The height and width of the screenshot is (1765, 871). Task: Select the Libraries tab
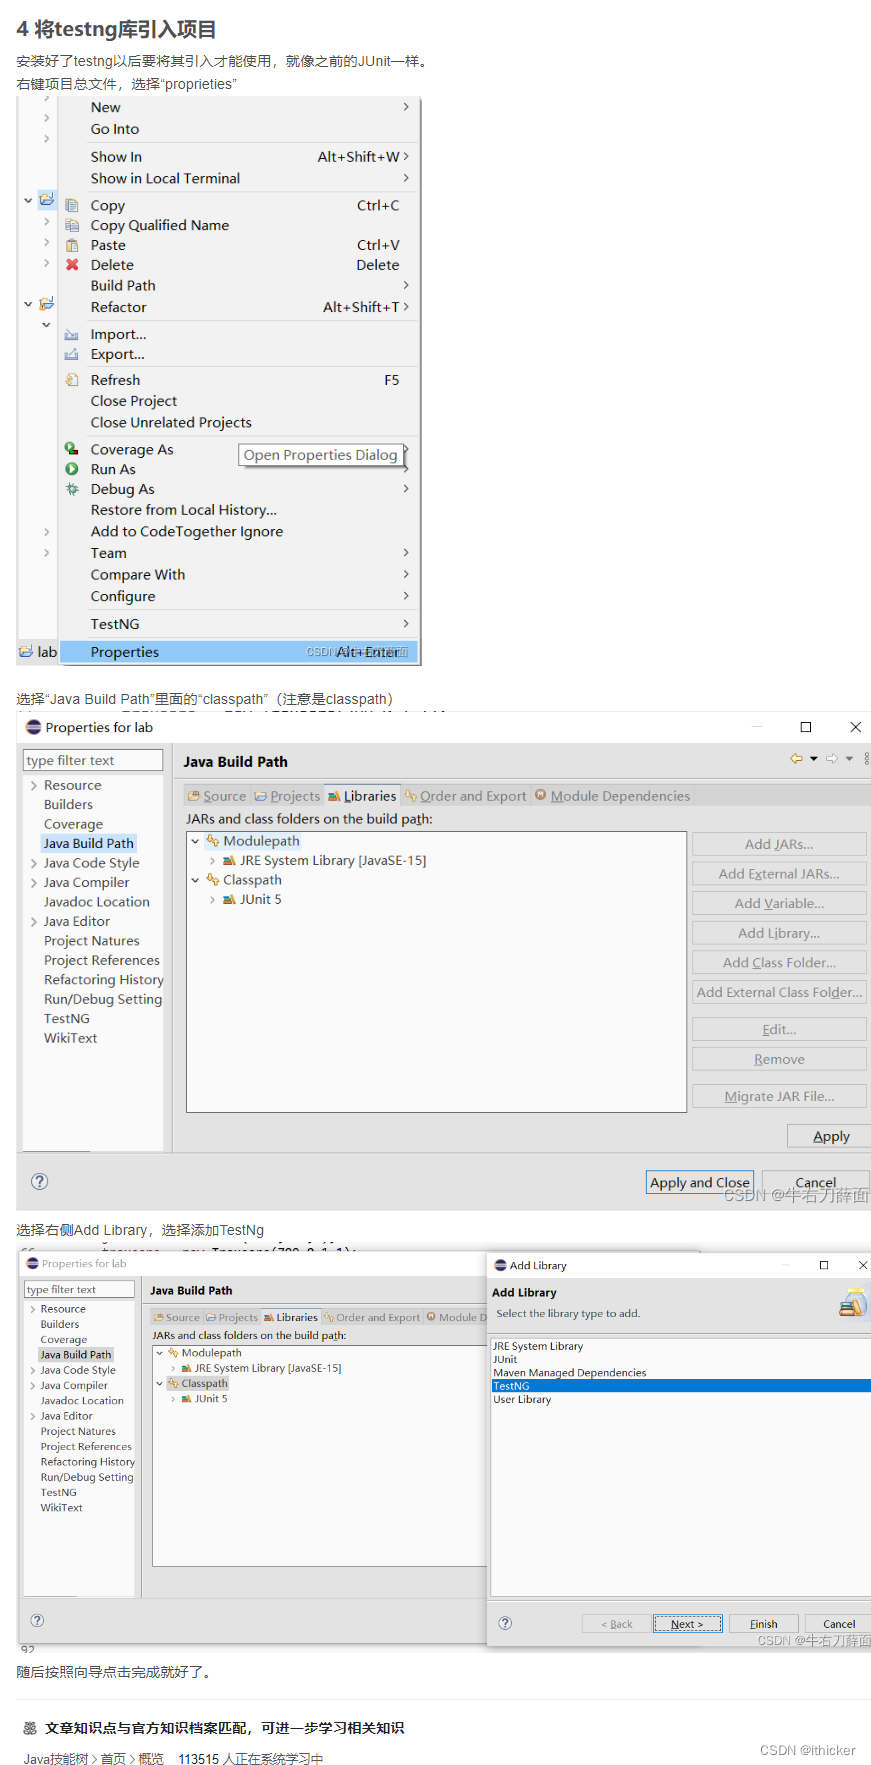(362, 796)
